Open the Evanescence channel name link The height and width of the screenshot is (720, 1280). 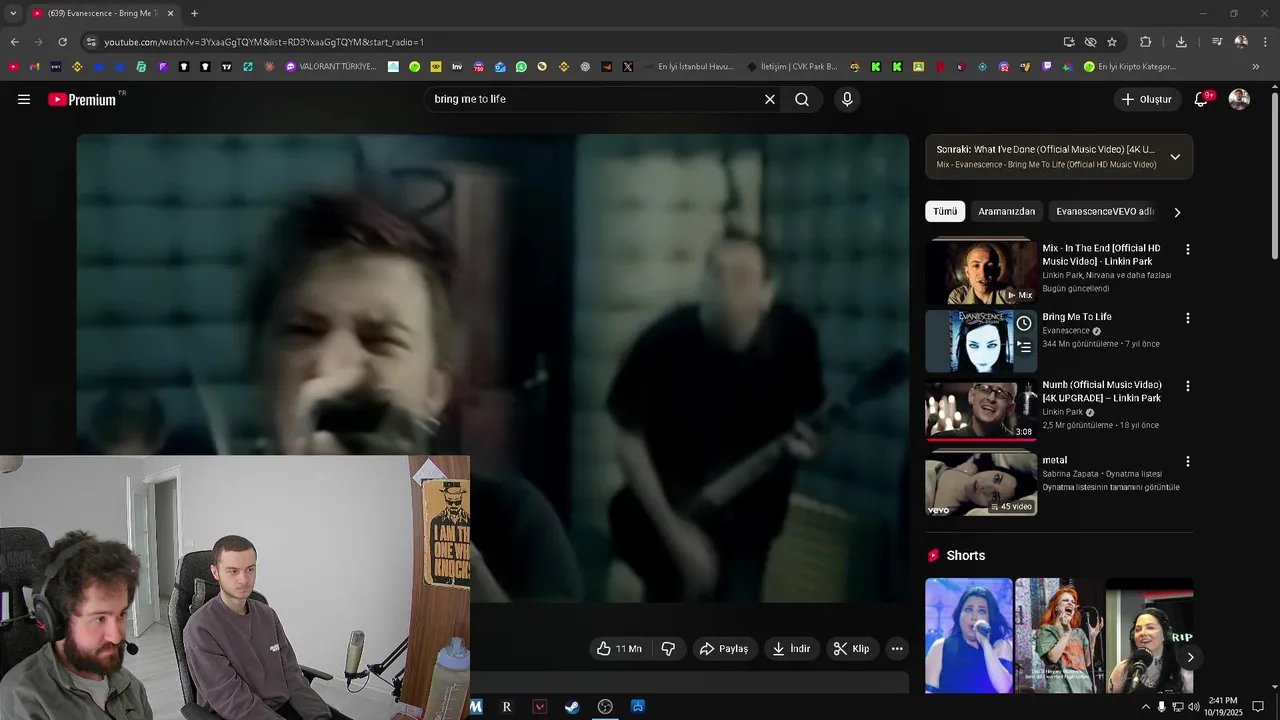1066,331
